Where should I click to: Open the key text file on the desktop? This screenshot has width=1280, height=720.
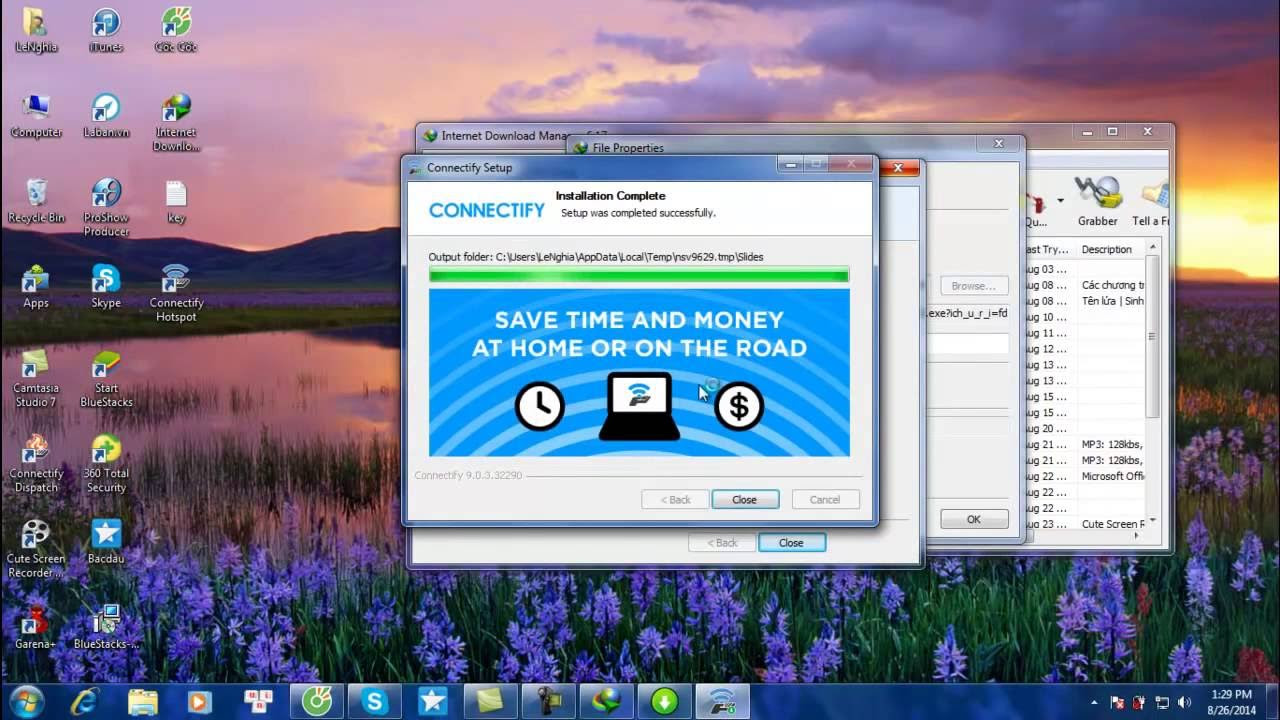176,201
